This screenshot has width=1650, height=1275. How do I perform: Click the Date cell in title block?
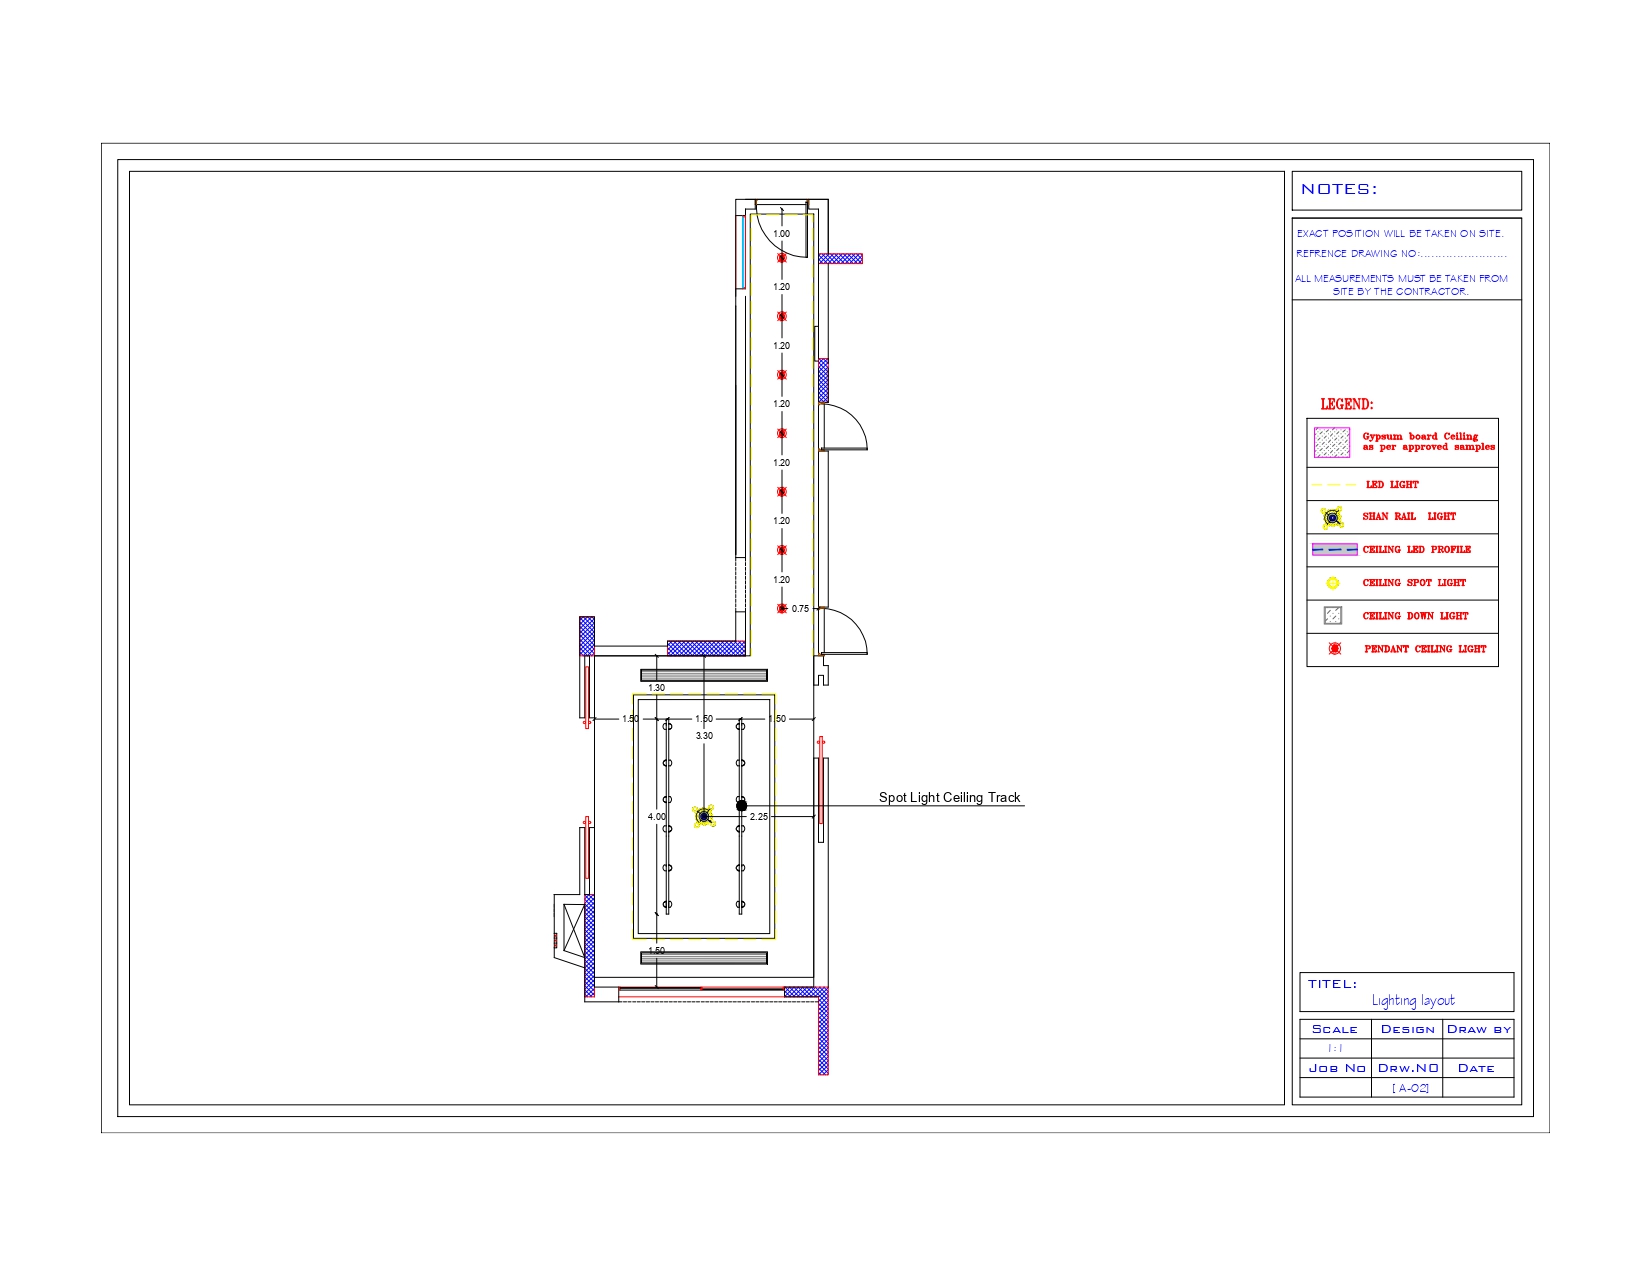pos(1478,1068)
